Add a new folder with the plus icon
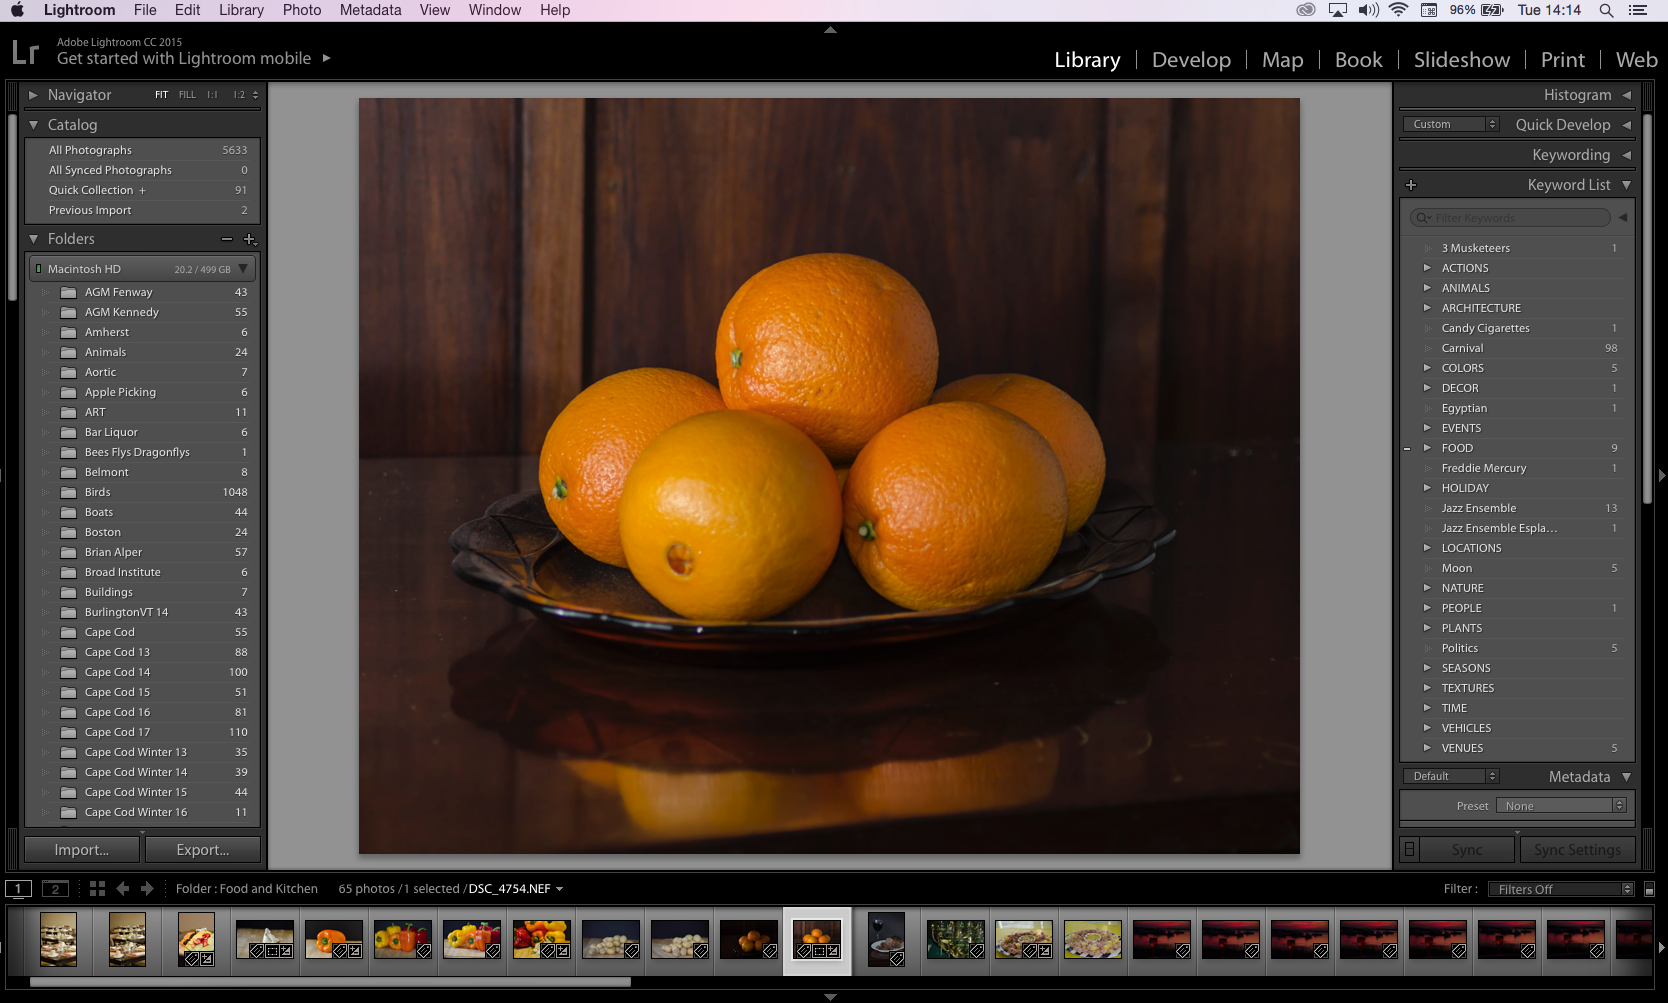The image size is (1668, 1003). click(250, 239)
